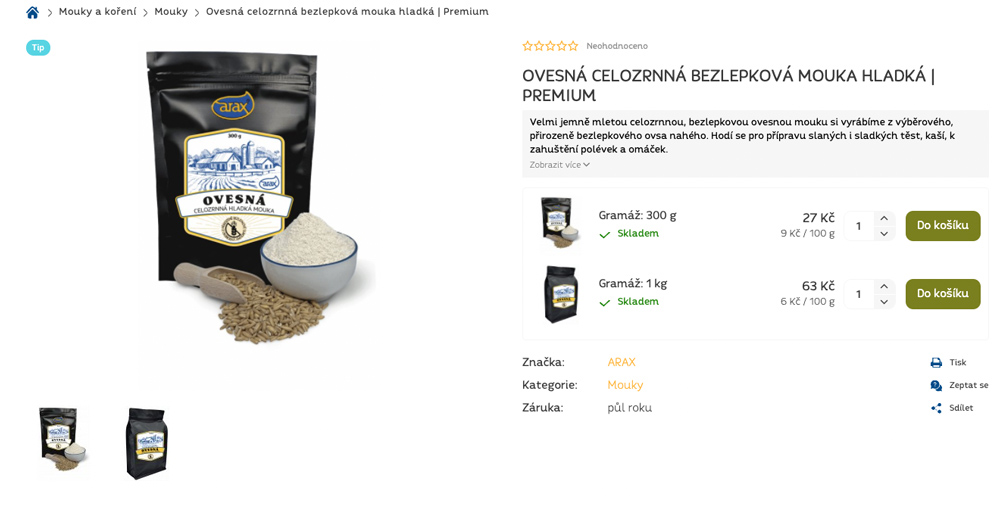The image size is (1000, 508).
Task: Decrease quantity for the 300 g package
Action: pyautogui.click(x=884, y=234)
